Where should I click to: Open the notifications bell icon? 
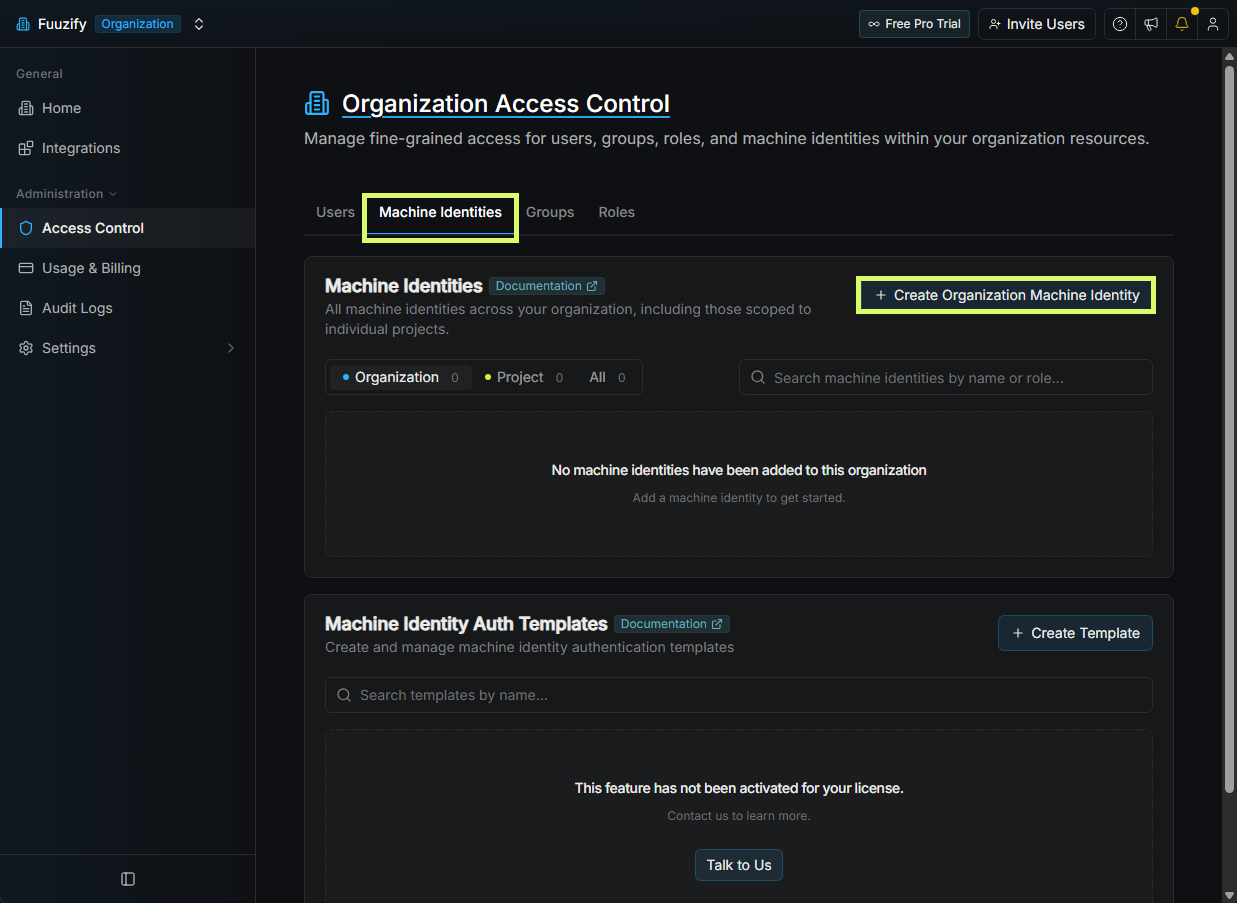coord(1182,24)
